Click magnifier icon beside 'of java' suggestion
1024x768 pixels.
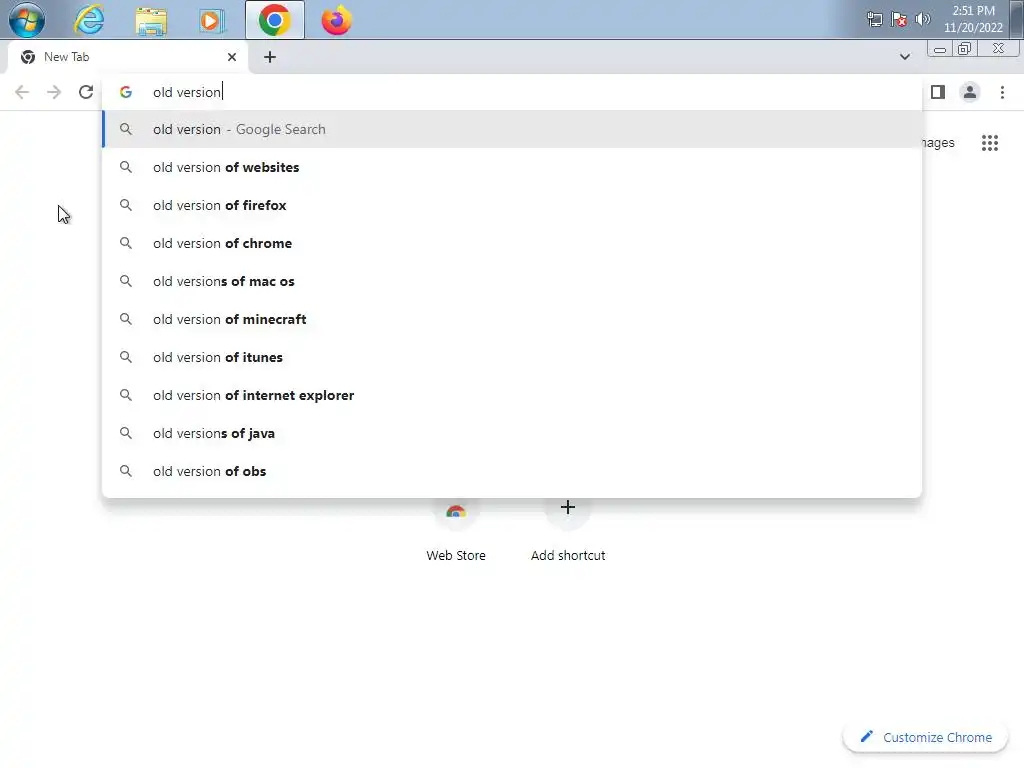pos(126,433)
